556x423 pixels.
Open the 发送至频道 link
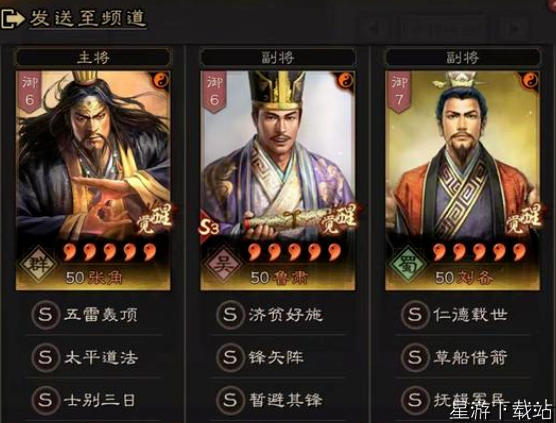pos(88,18)
